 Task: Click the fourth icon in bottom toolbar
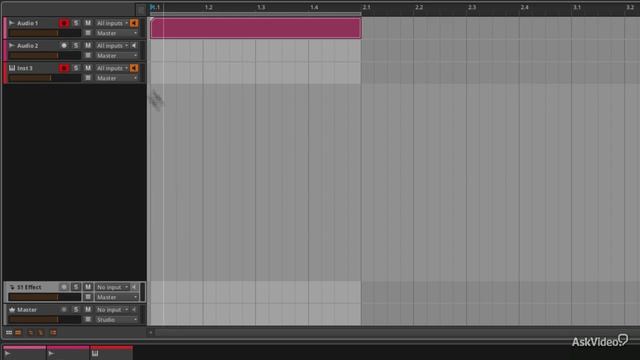click(40, 333)
